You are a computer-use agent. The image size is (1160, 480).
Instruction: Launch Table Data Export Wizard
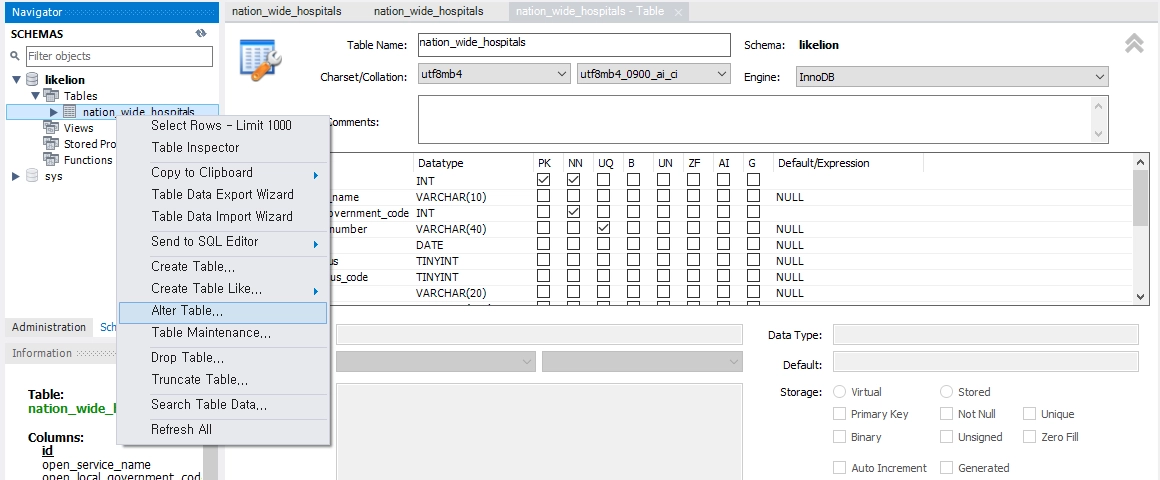click(x=223, y=195)
